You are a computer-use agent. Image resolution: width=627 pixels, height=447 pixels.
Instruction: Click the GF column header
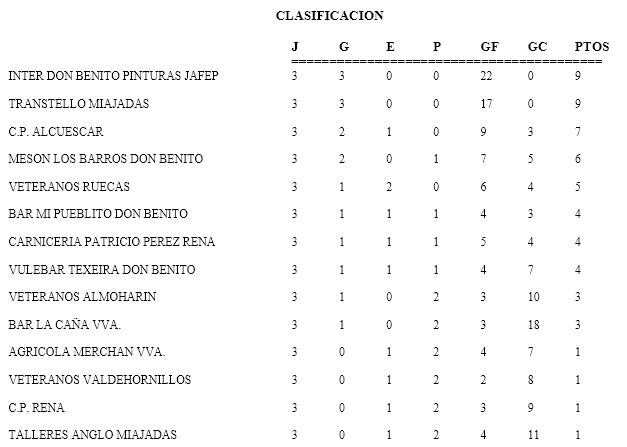click(x=490, y=47)
